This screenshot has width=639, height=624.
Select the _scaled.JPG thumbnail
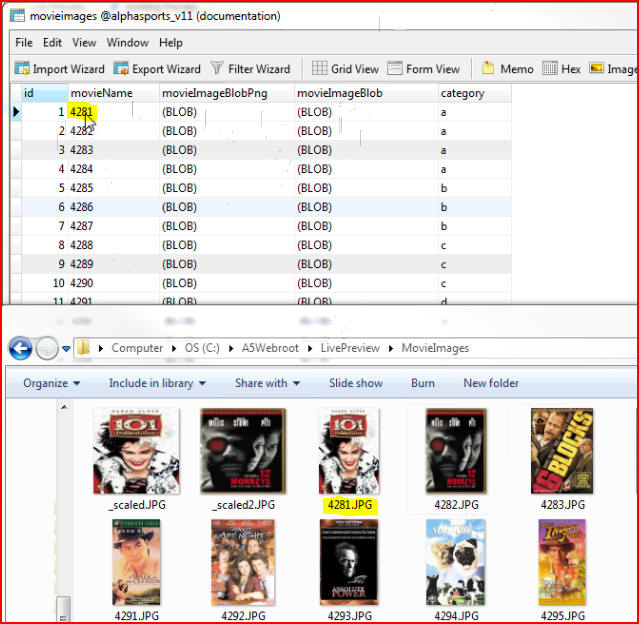tap(136, 451)
